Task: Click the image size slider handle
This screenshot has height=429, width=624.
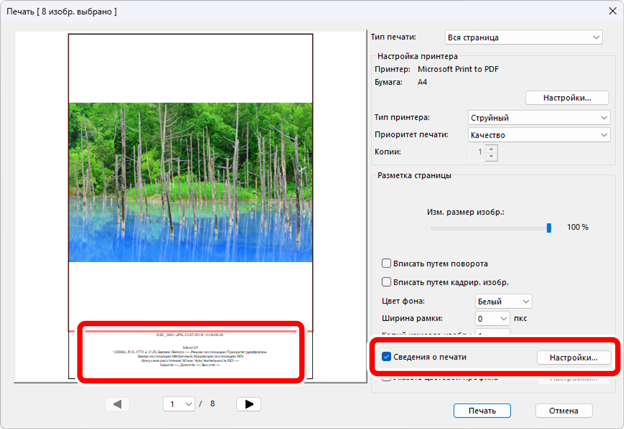Action: pyautogui.click(x=549, y=227)
